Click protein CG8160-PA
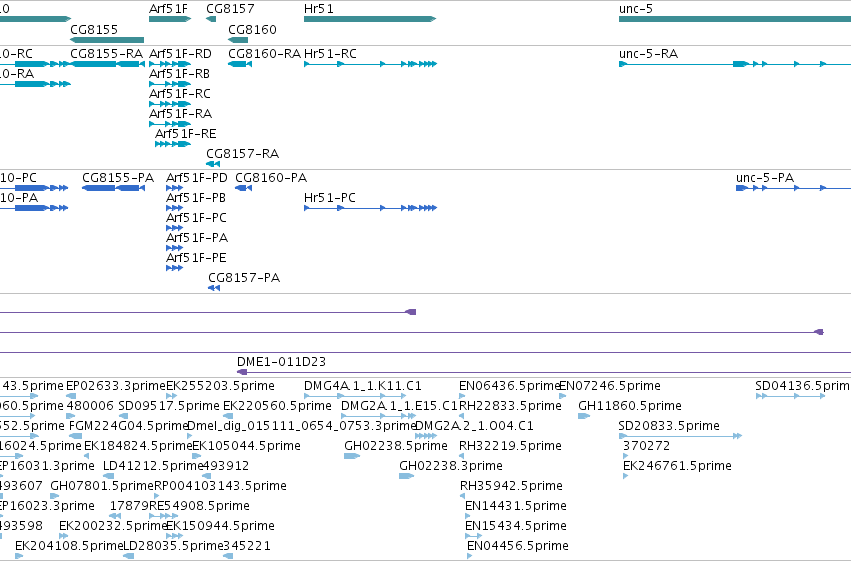This screenshot has height=561, width=851. [x=271, y=178]
